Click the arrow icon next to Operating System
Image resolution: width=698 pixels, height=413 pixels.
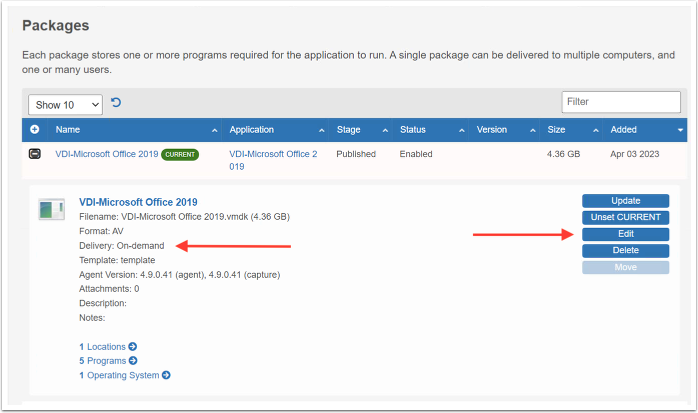166,375
